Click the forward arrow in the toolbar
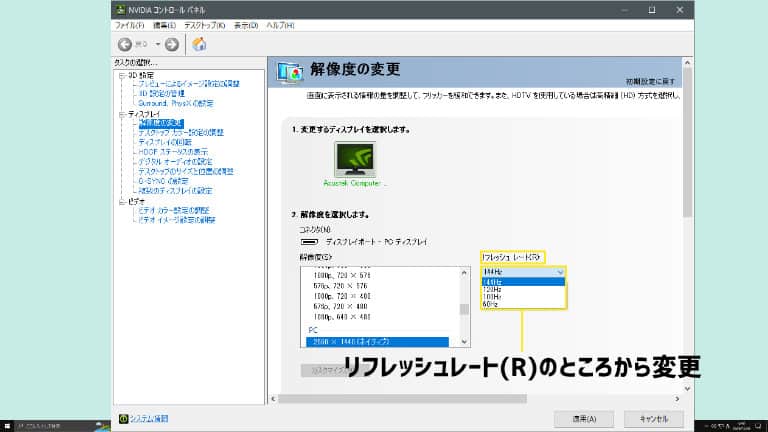The height and width of the screenshot is (432, 768). click(171, 45)
